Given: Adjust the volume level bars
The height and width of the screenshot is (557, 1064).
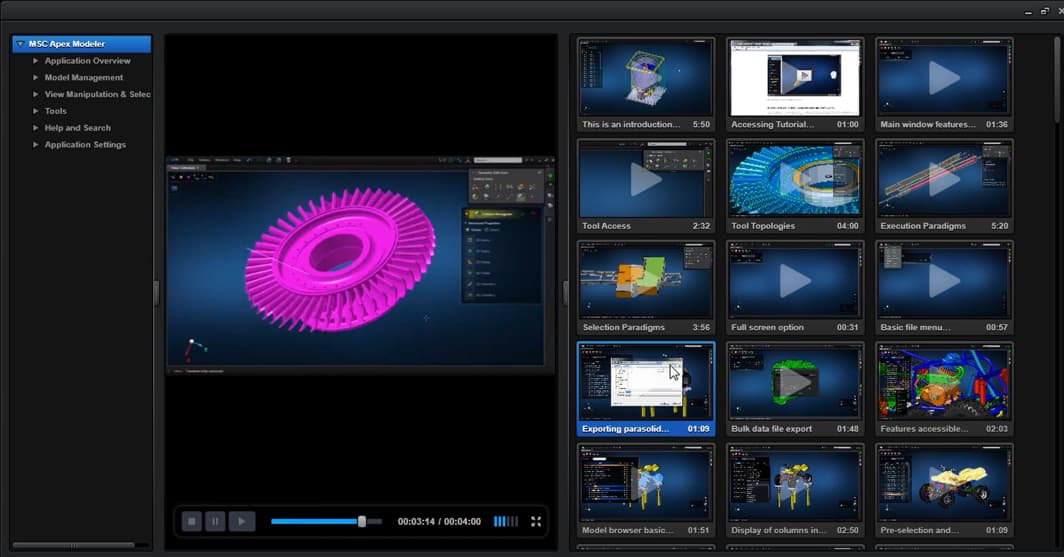Looking at the screenshot, I should click(x=506, y=521).
